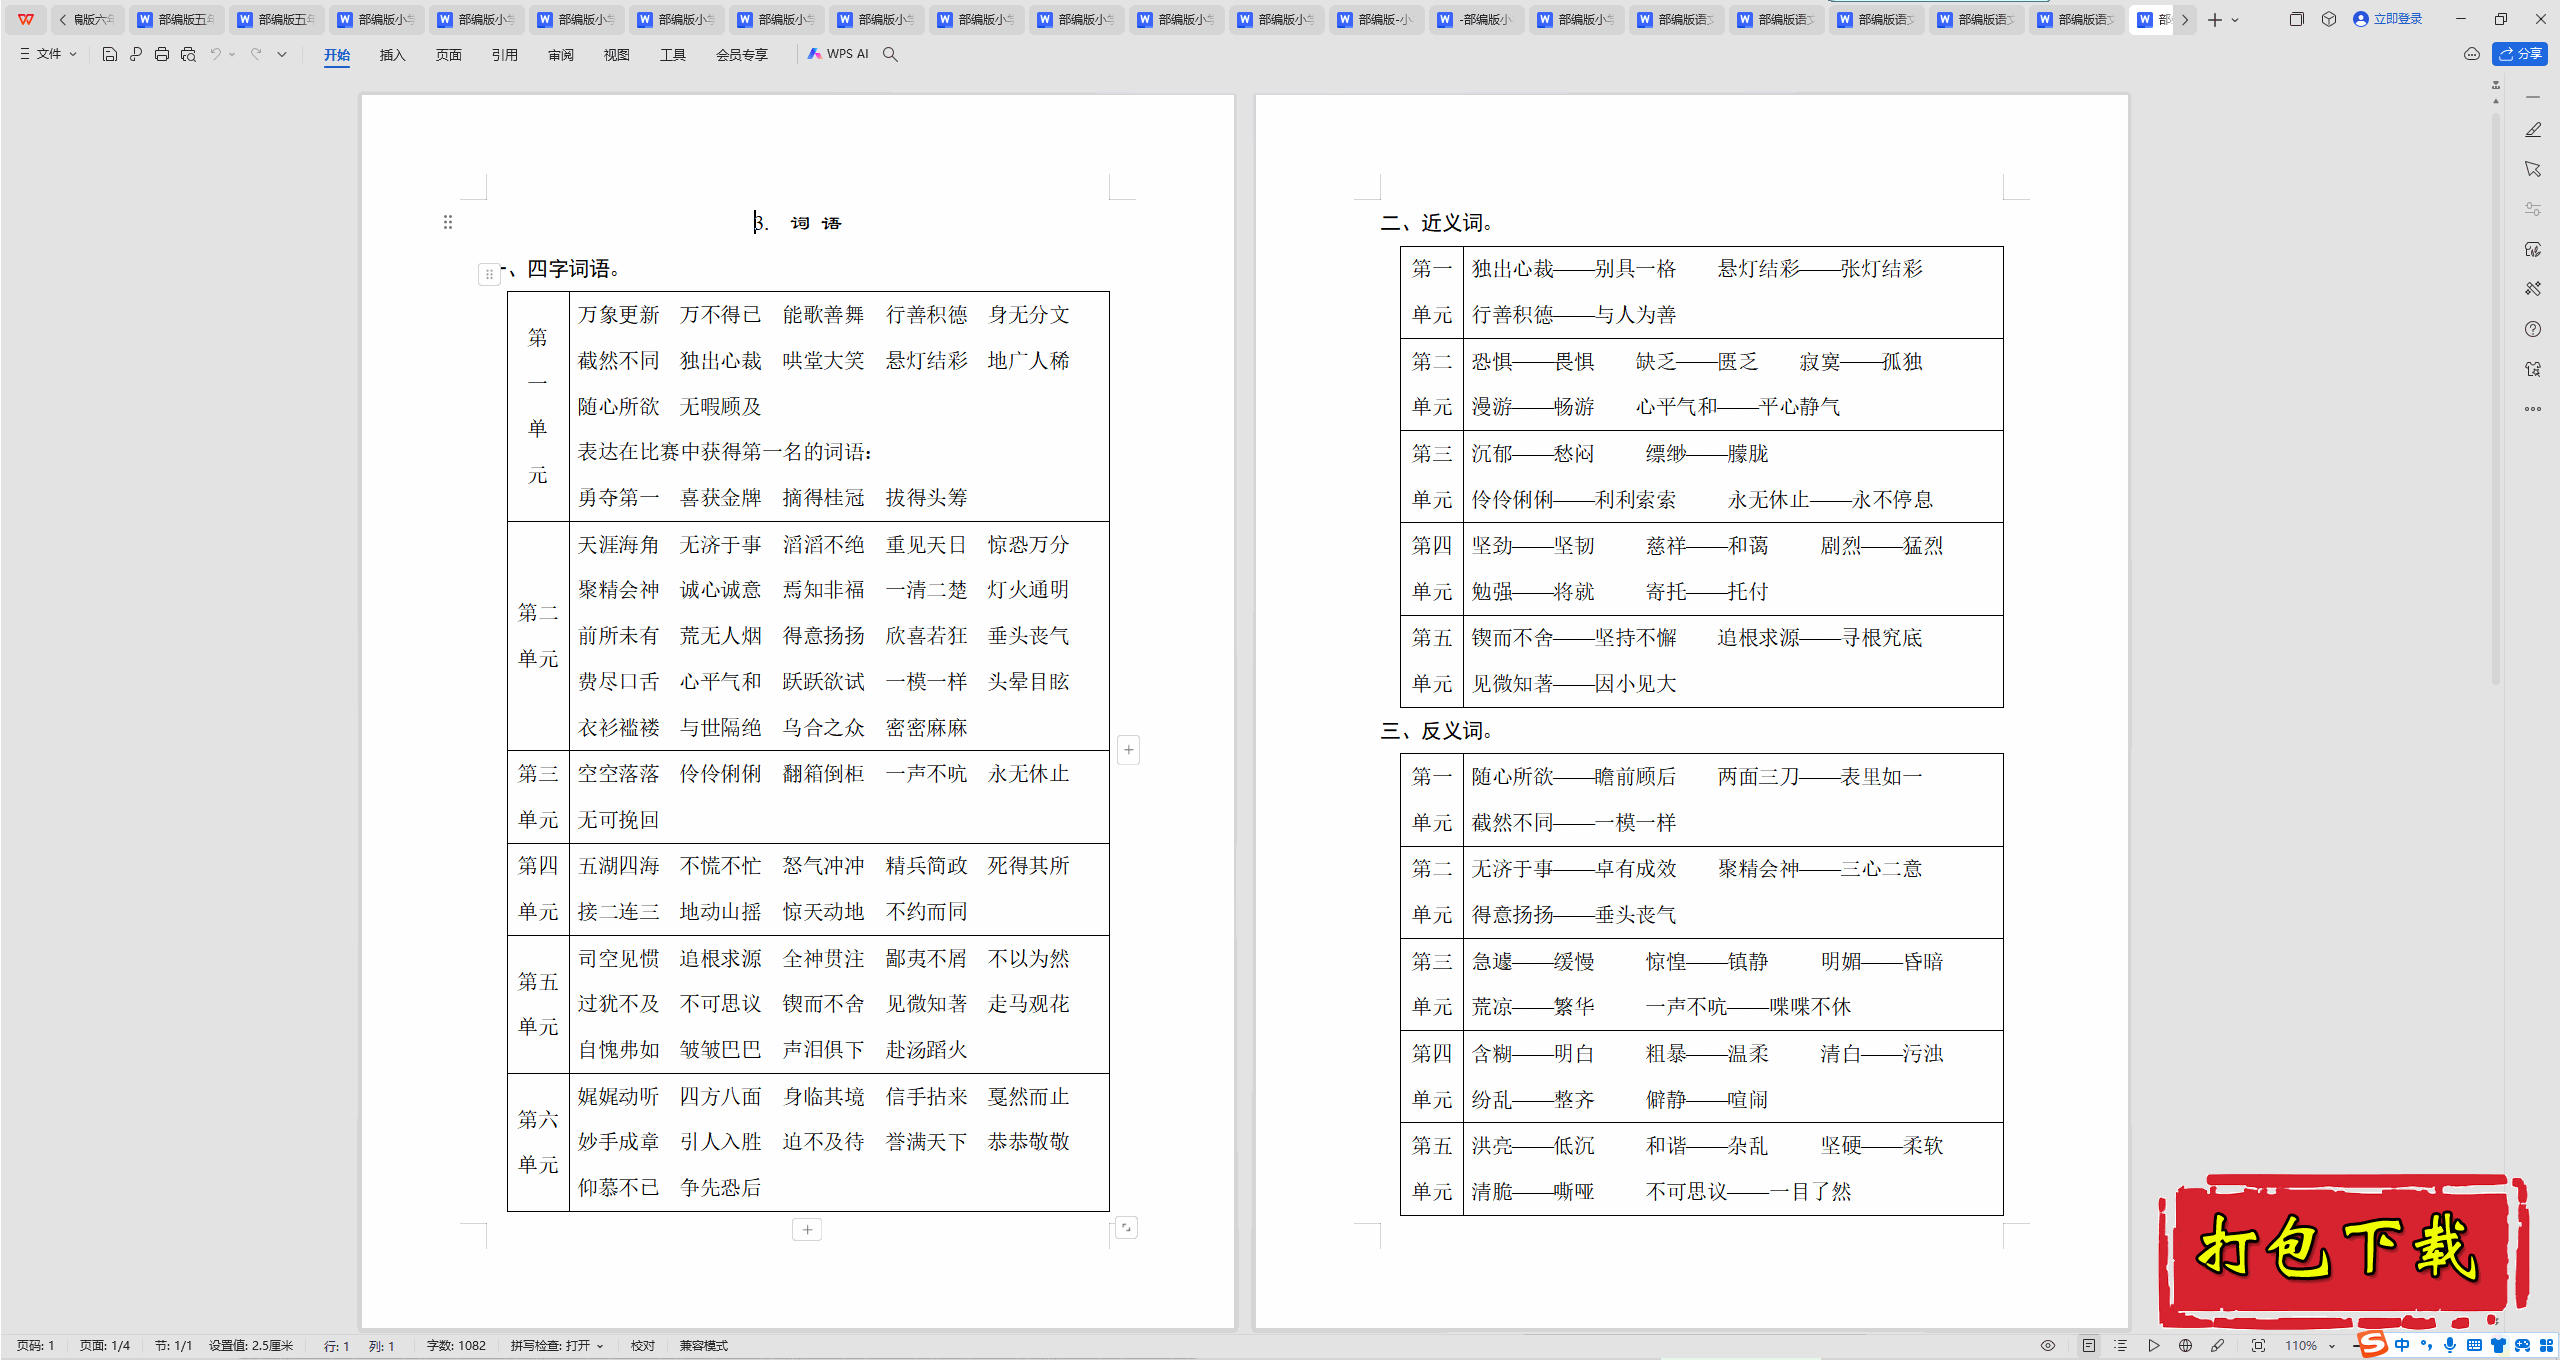Click the plus button to add new tab
The image size is (2560, 1360).
tap(2215, 19)
